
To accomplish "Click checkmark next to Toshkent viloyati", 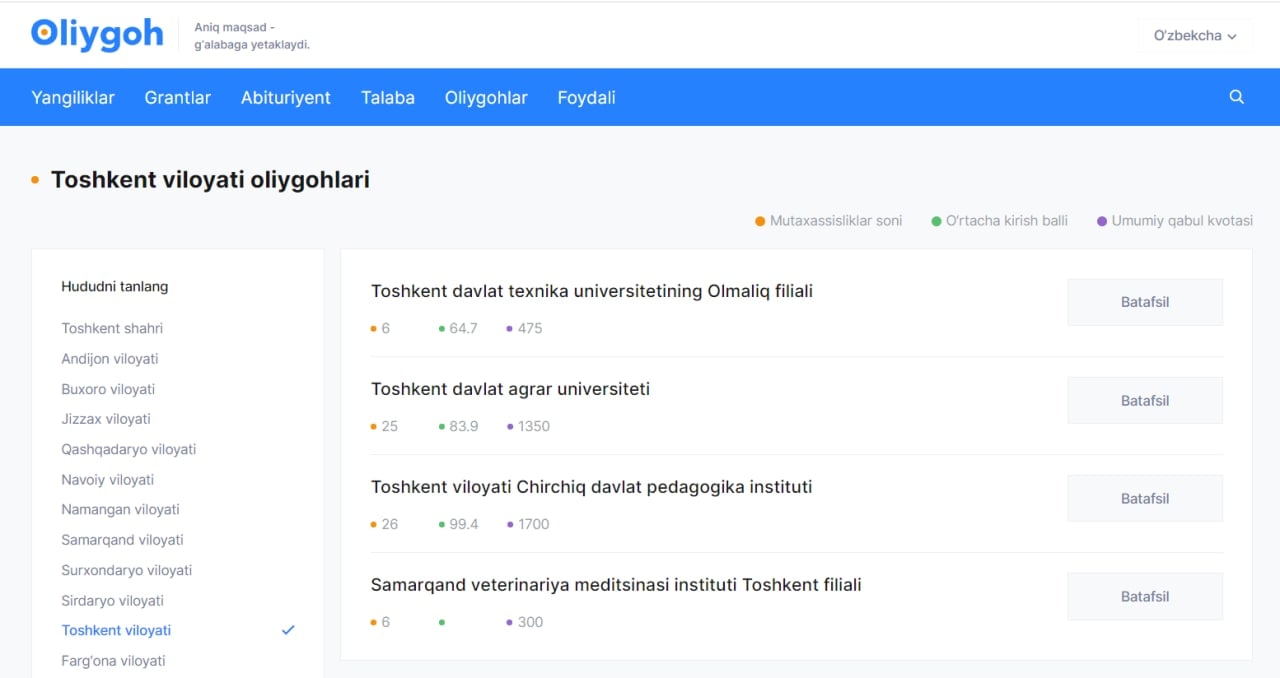I will click(x=288, y=630).
